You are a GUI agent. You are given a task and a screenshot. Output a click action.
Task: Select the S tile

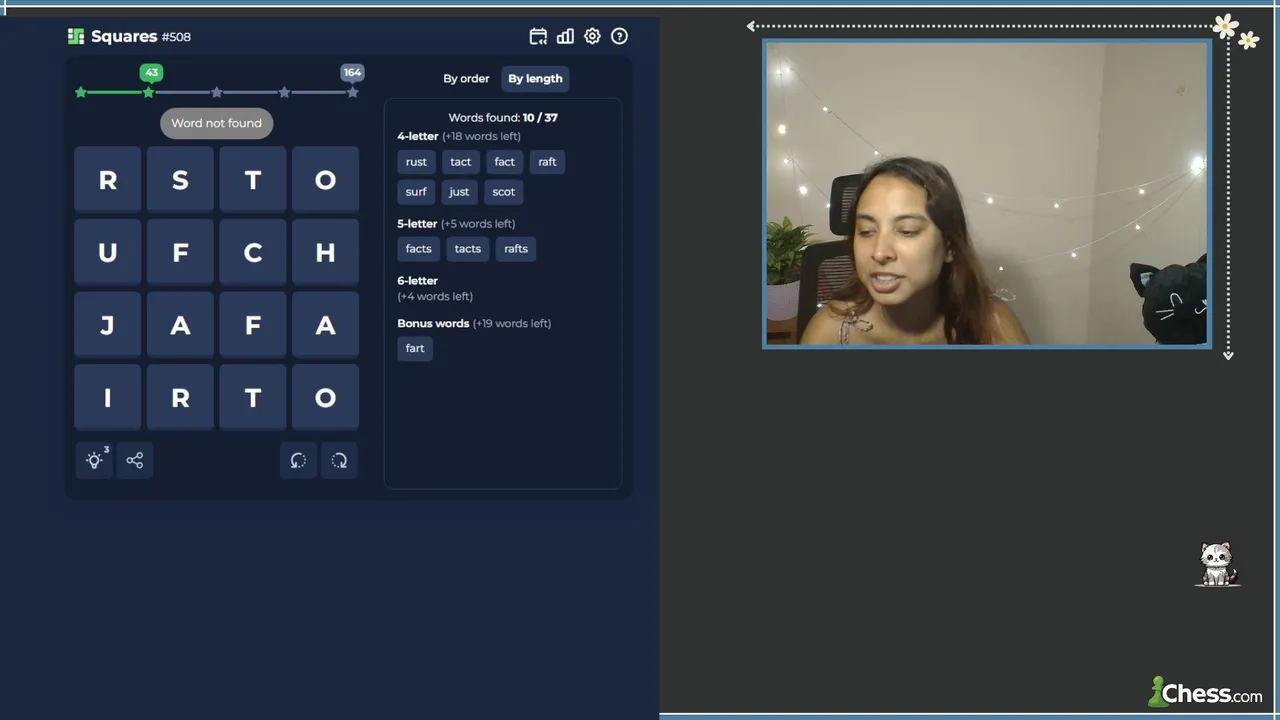tap(180, 180)
